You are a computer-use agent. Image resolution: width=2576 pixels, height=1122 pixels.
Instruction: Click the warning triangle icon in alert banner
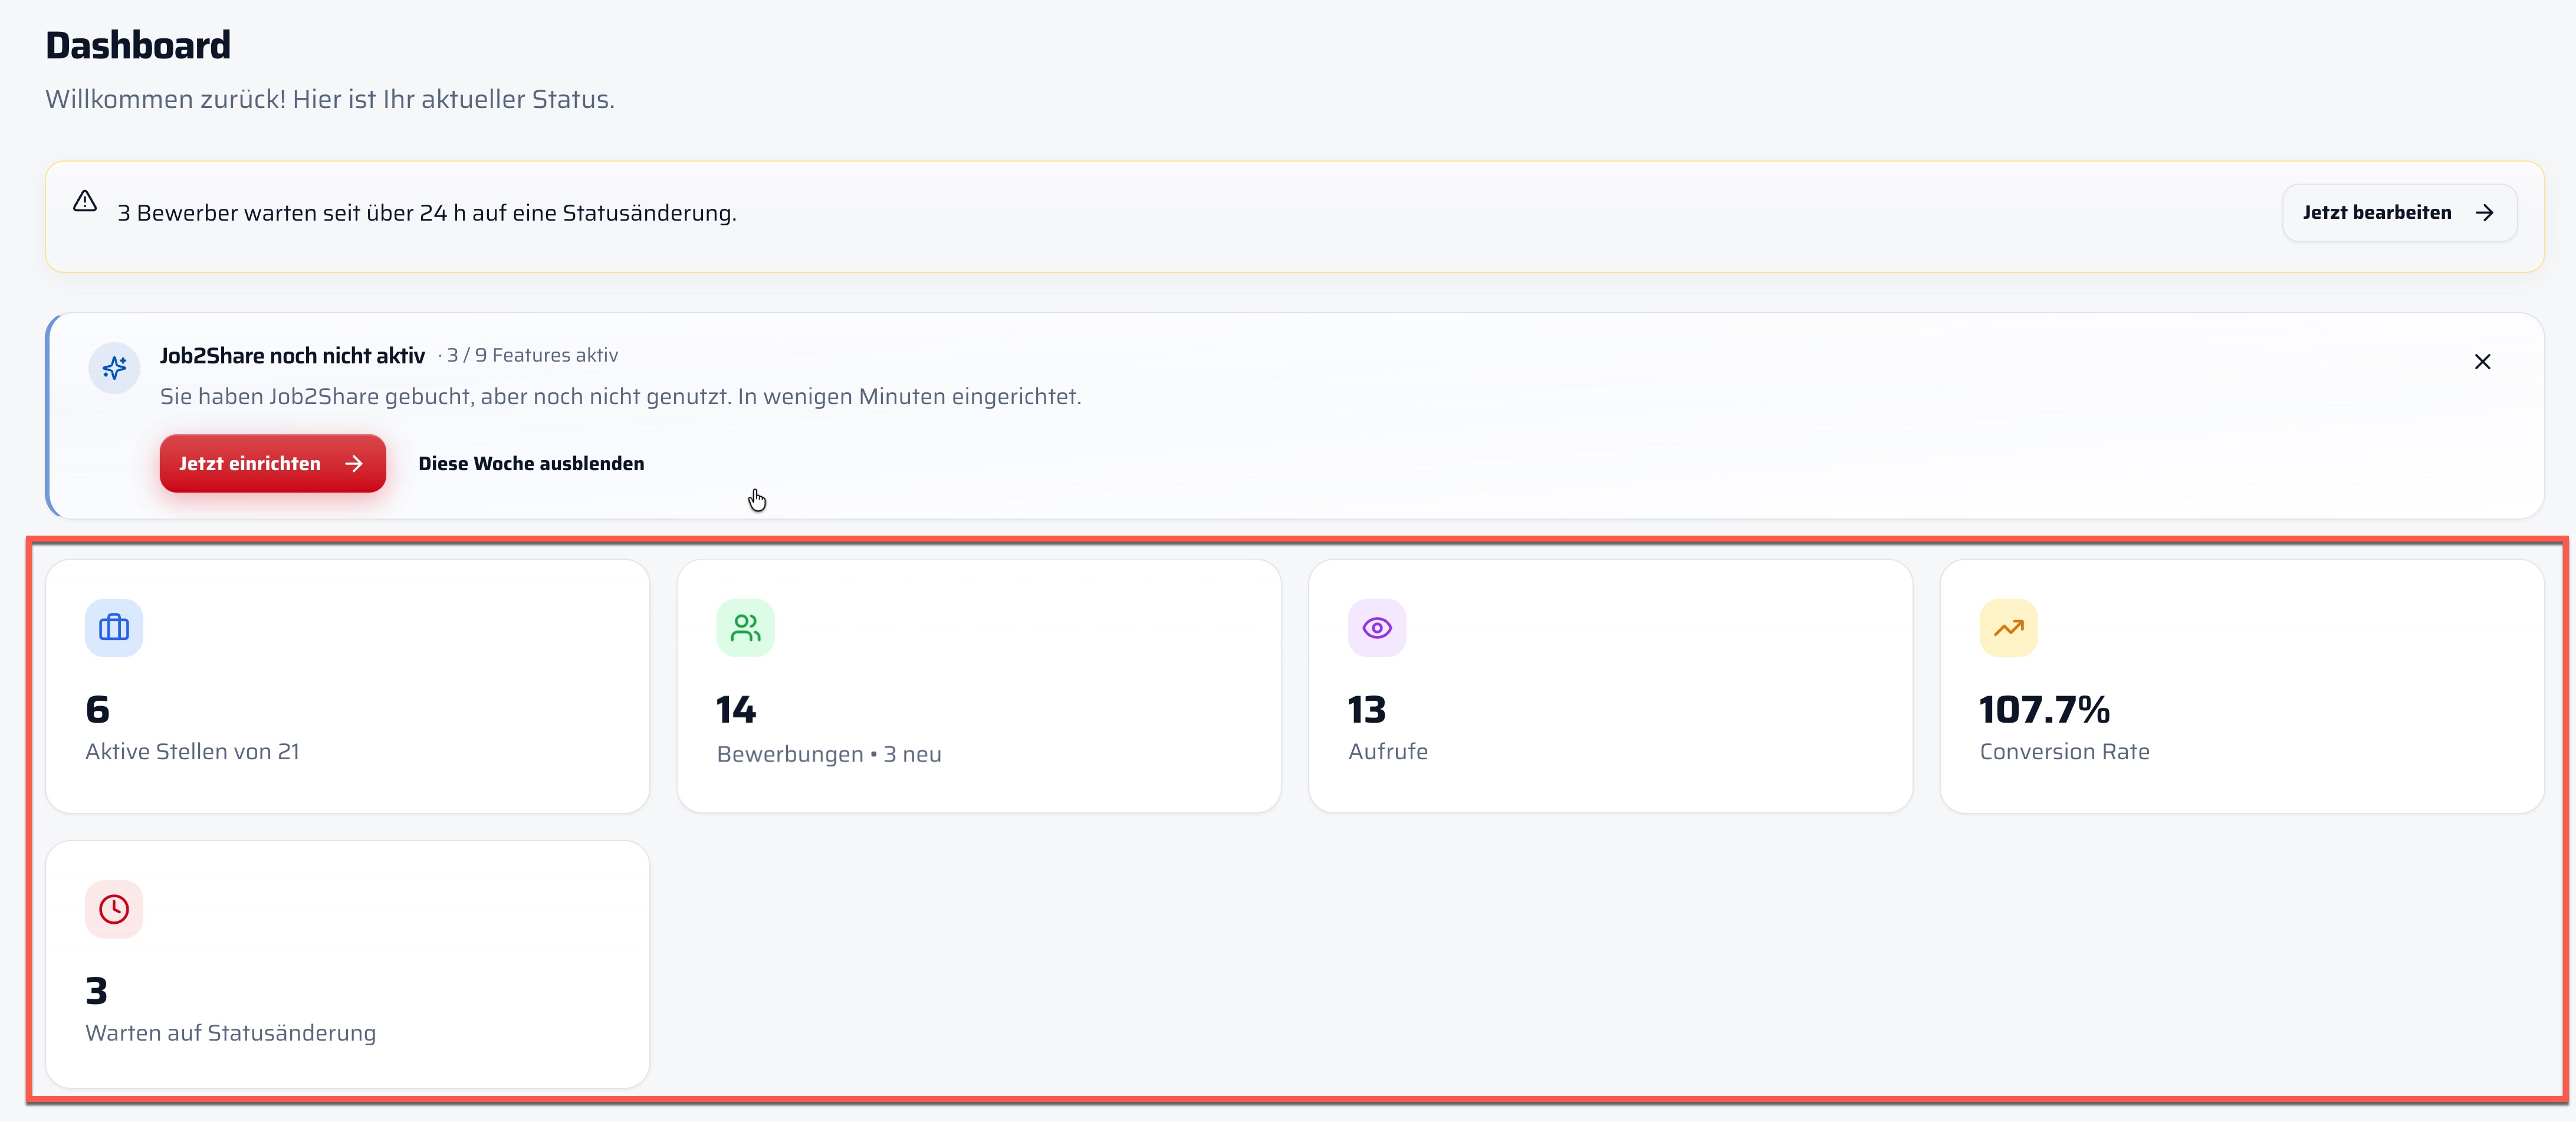[85, 201]
